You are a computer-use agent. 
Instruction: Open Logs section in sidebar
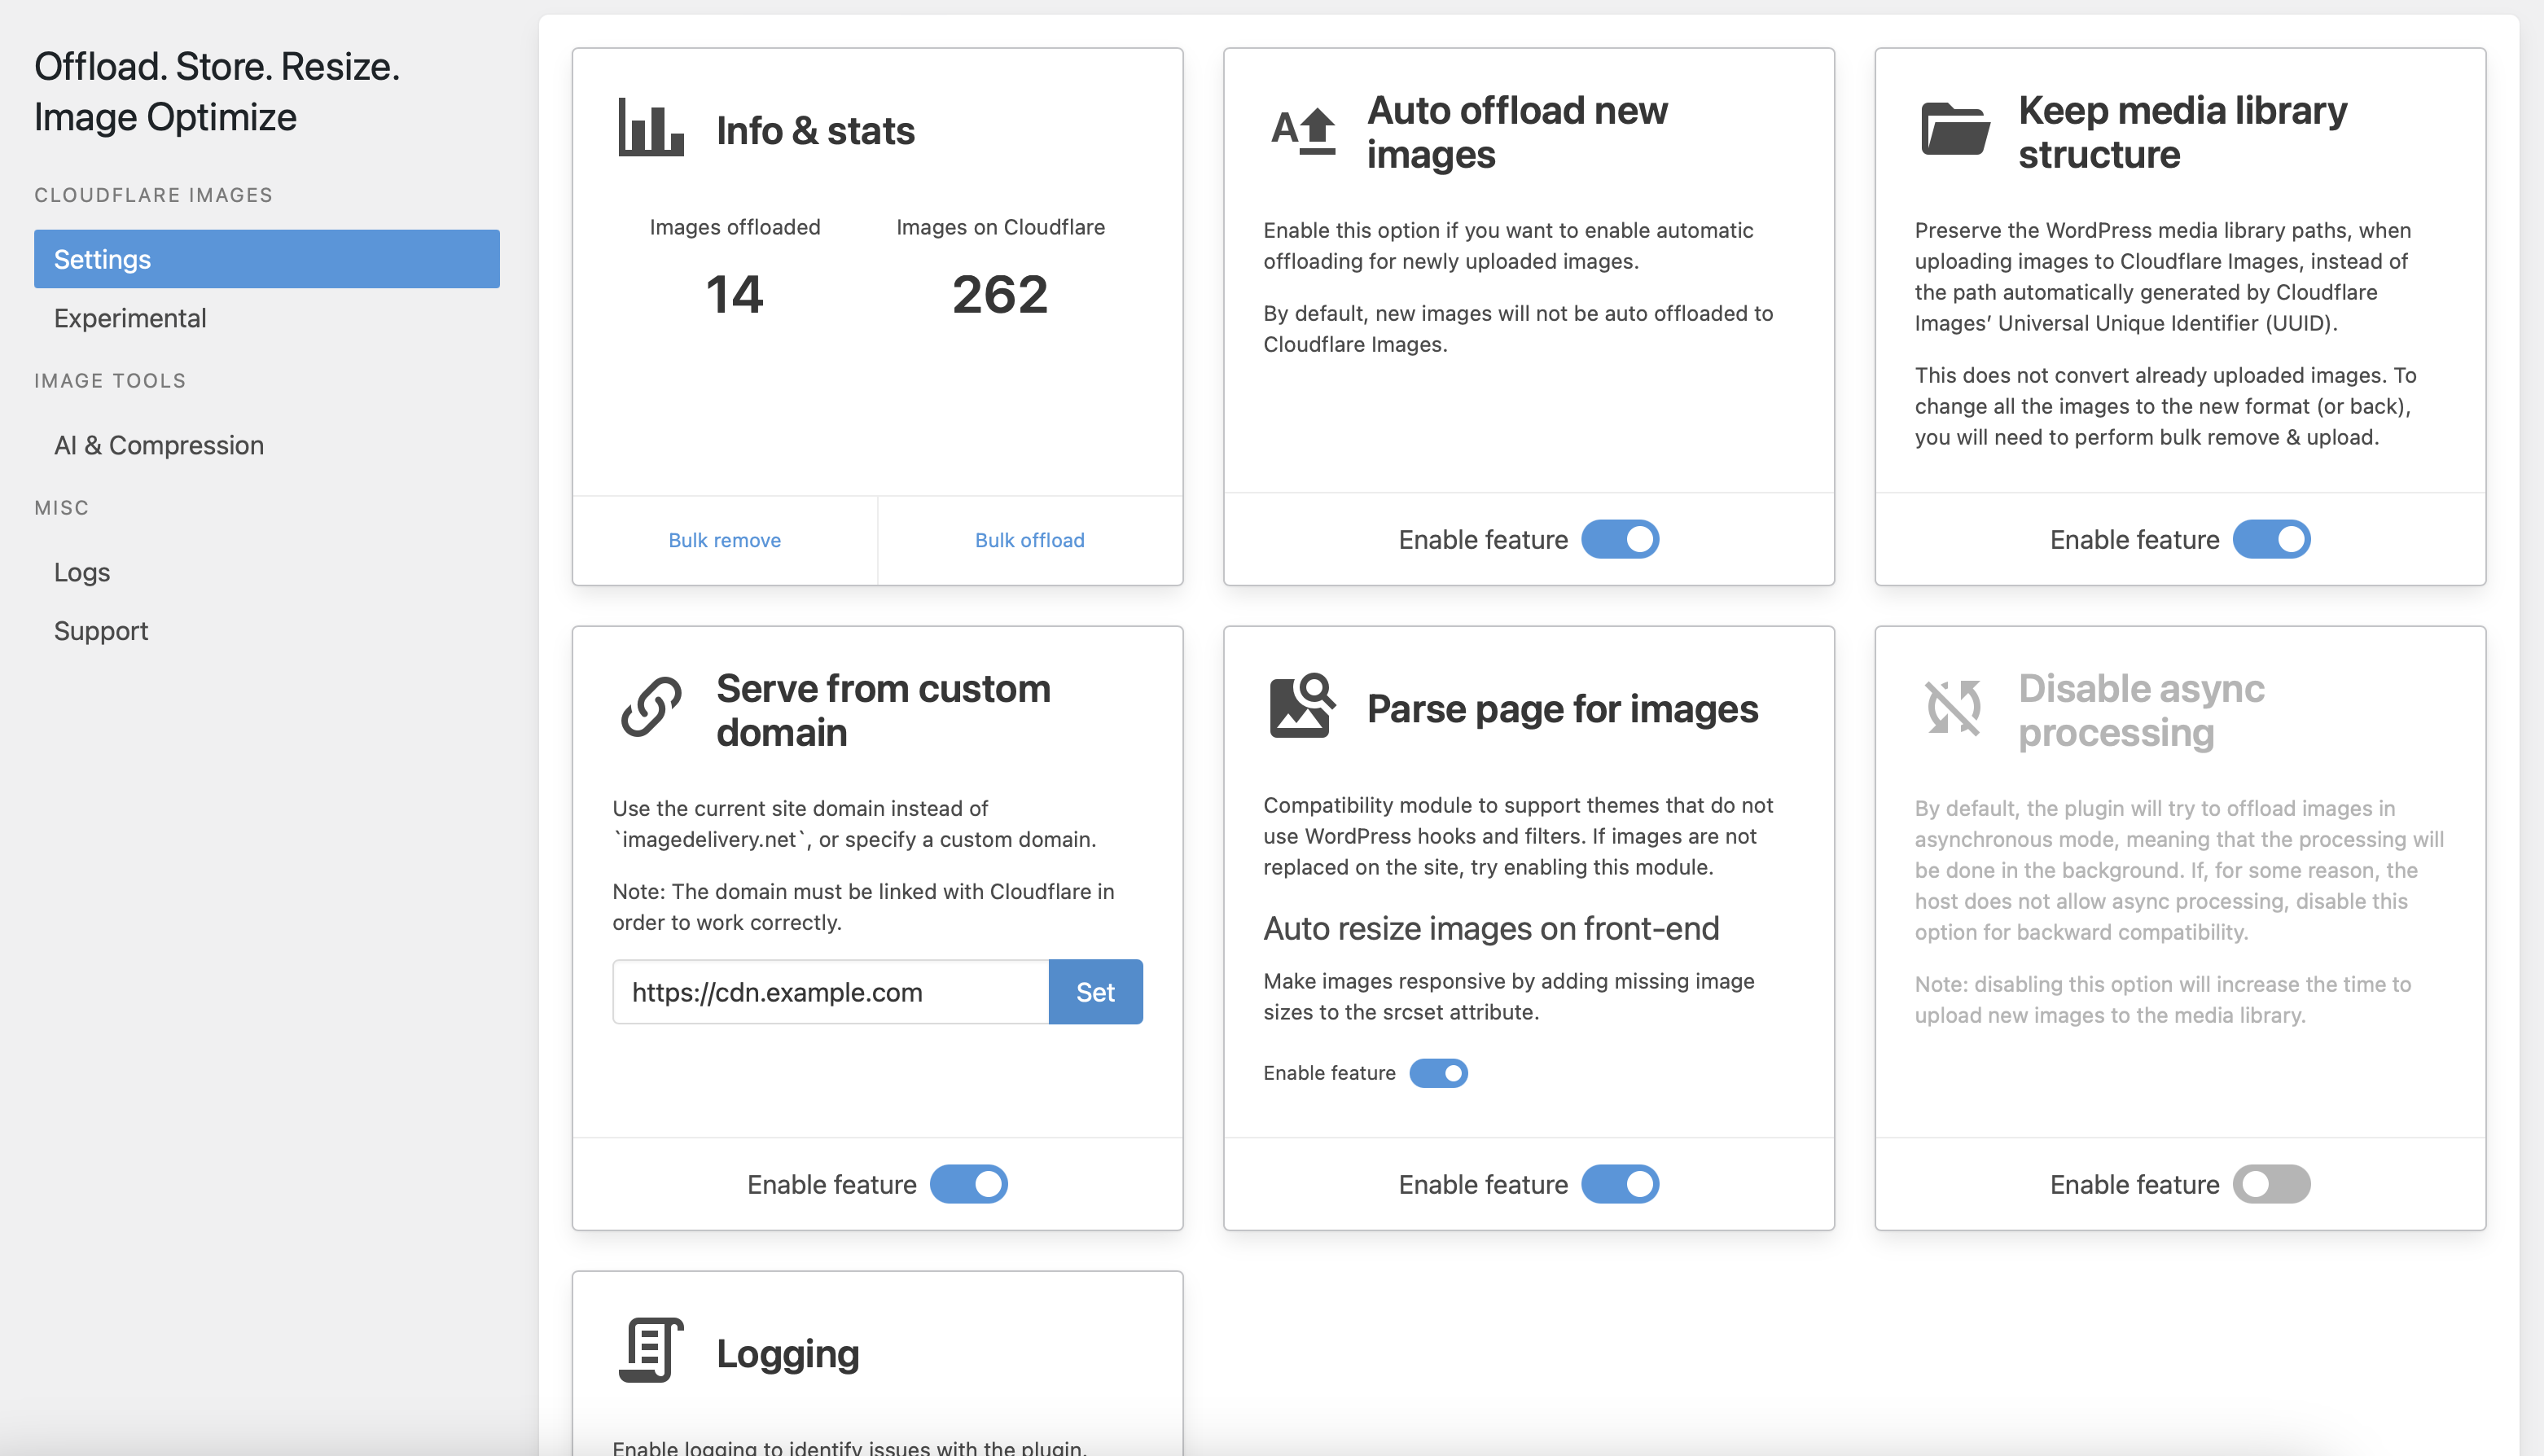(81, 572)
